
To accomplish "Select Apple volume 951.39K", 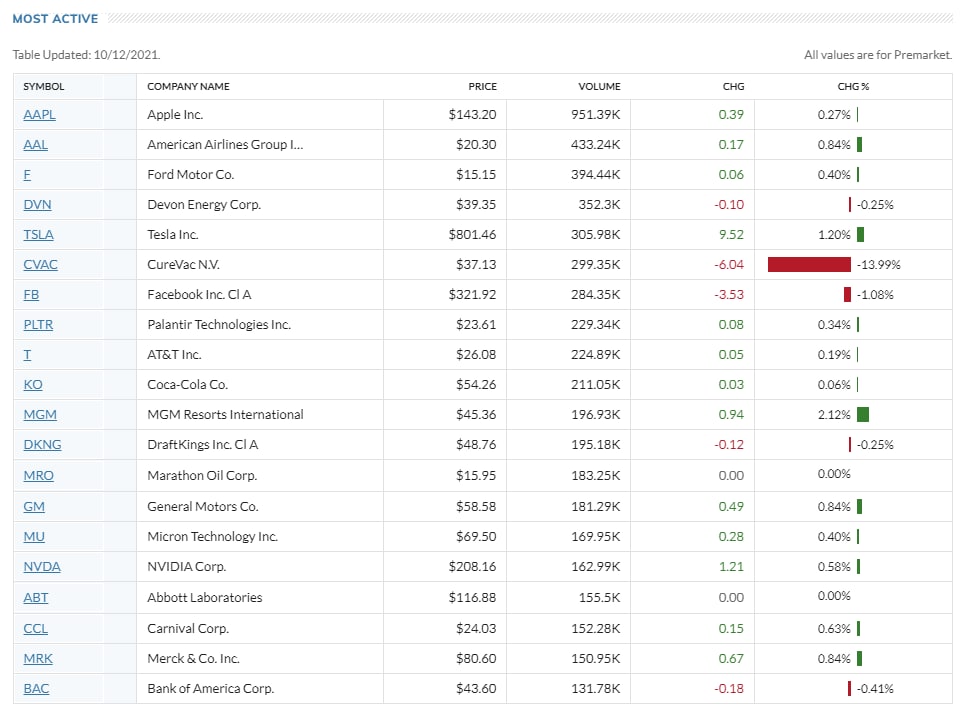I will (x=596, y=115).
